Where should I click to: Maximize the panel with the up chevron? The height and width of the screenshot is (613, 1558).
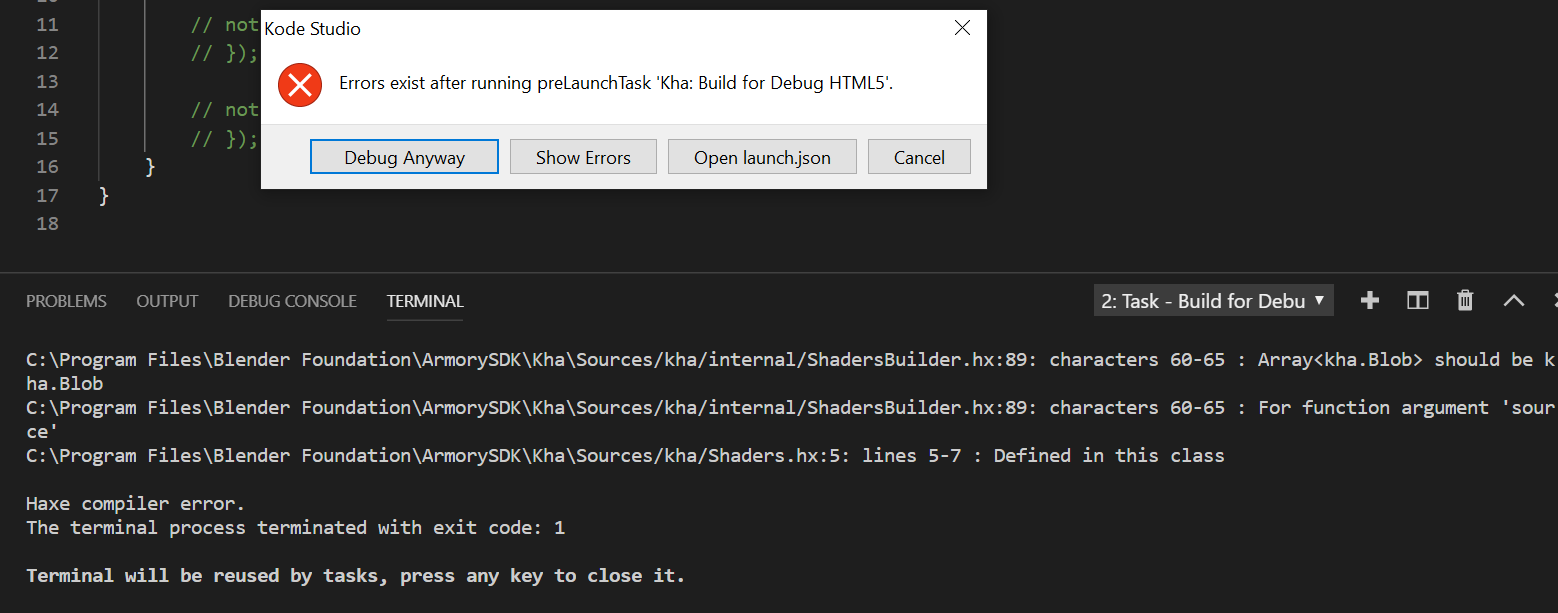pyautogui.click(x=1513, y=300)
